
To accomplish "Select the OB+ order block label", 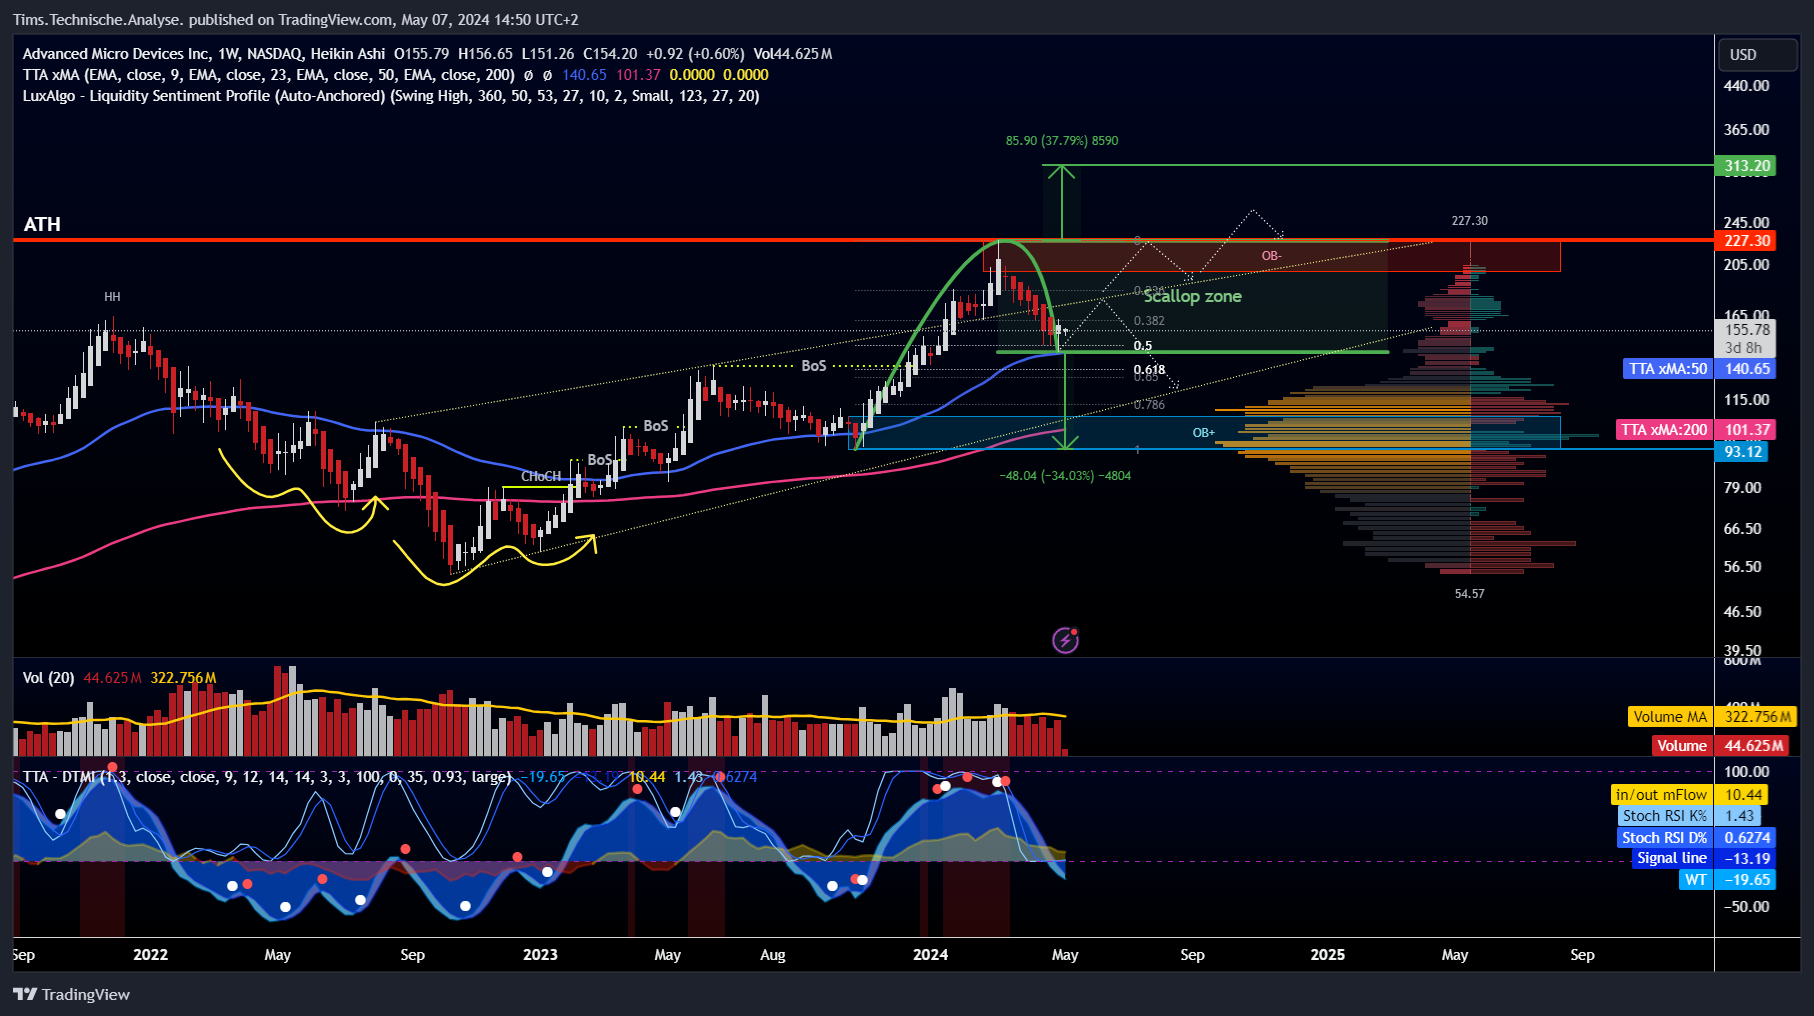I will [1203, 433].
